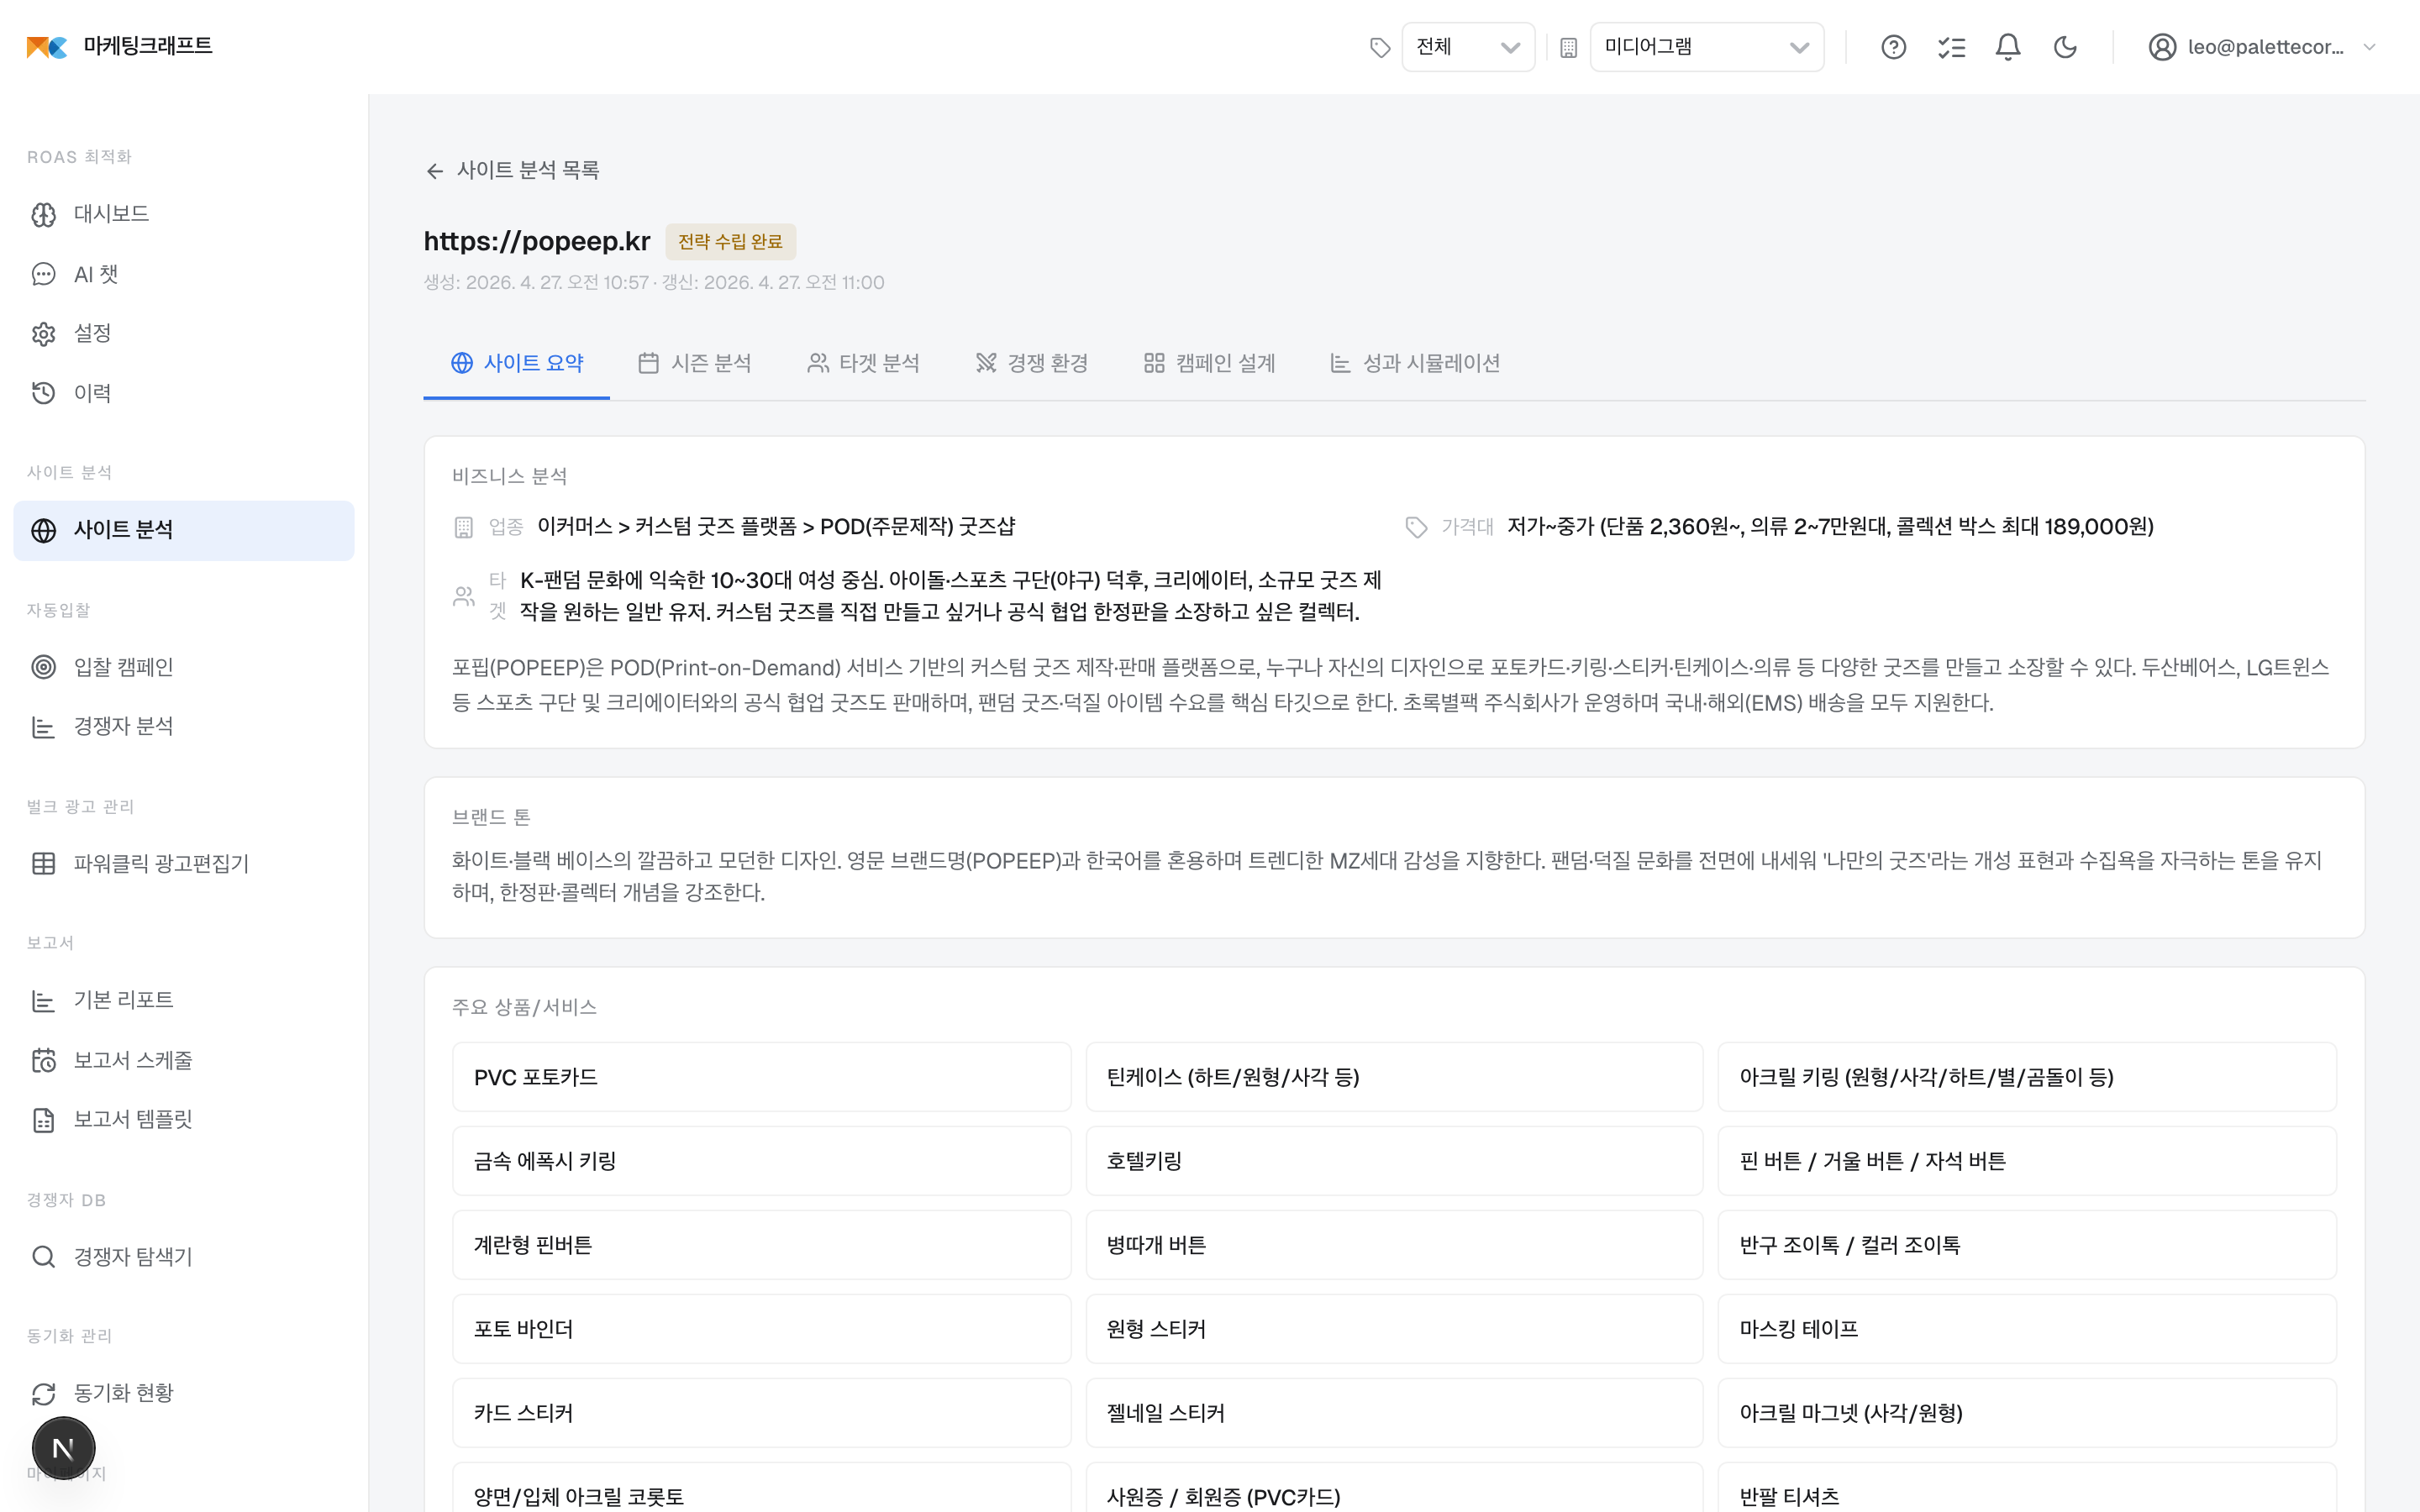Click the 전략 수립 완료 status badge
The height and width of the screenshot is (1512, 2420).
click(x=730, y=242)
